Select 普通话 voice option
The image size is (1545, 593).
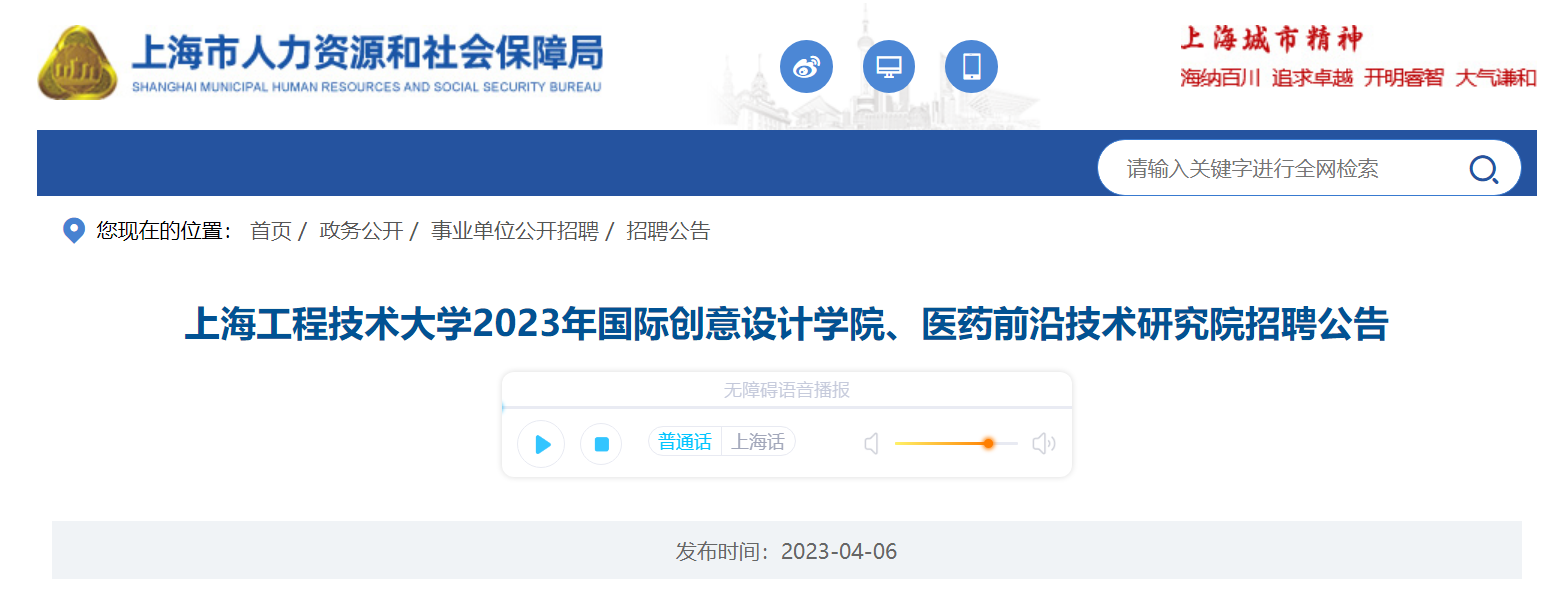[x=685, y=442]
